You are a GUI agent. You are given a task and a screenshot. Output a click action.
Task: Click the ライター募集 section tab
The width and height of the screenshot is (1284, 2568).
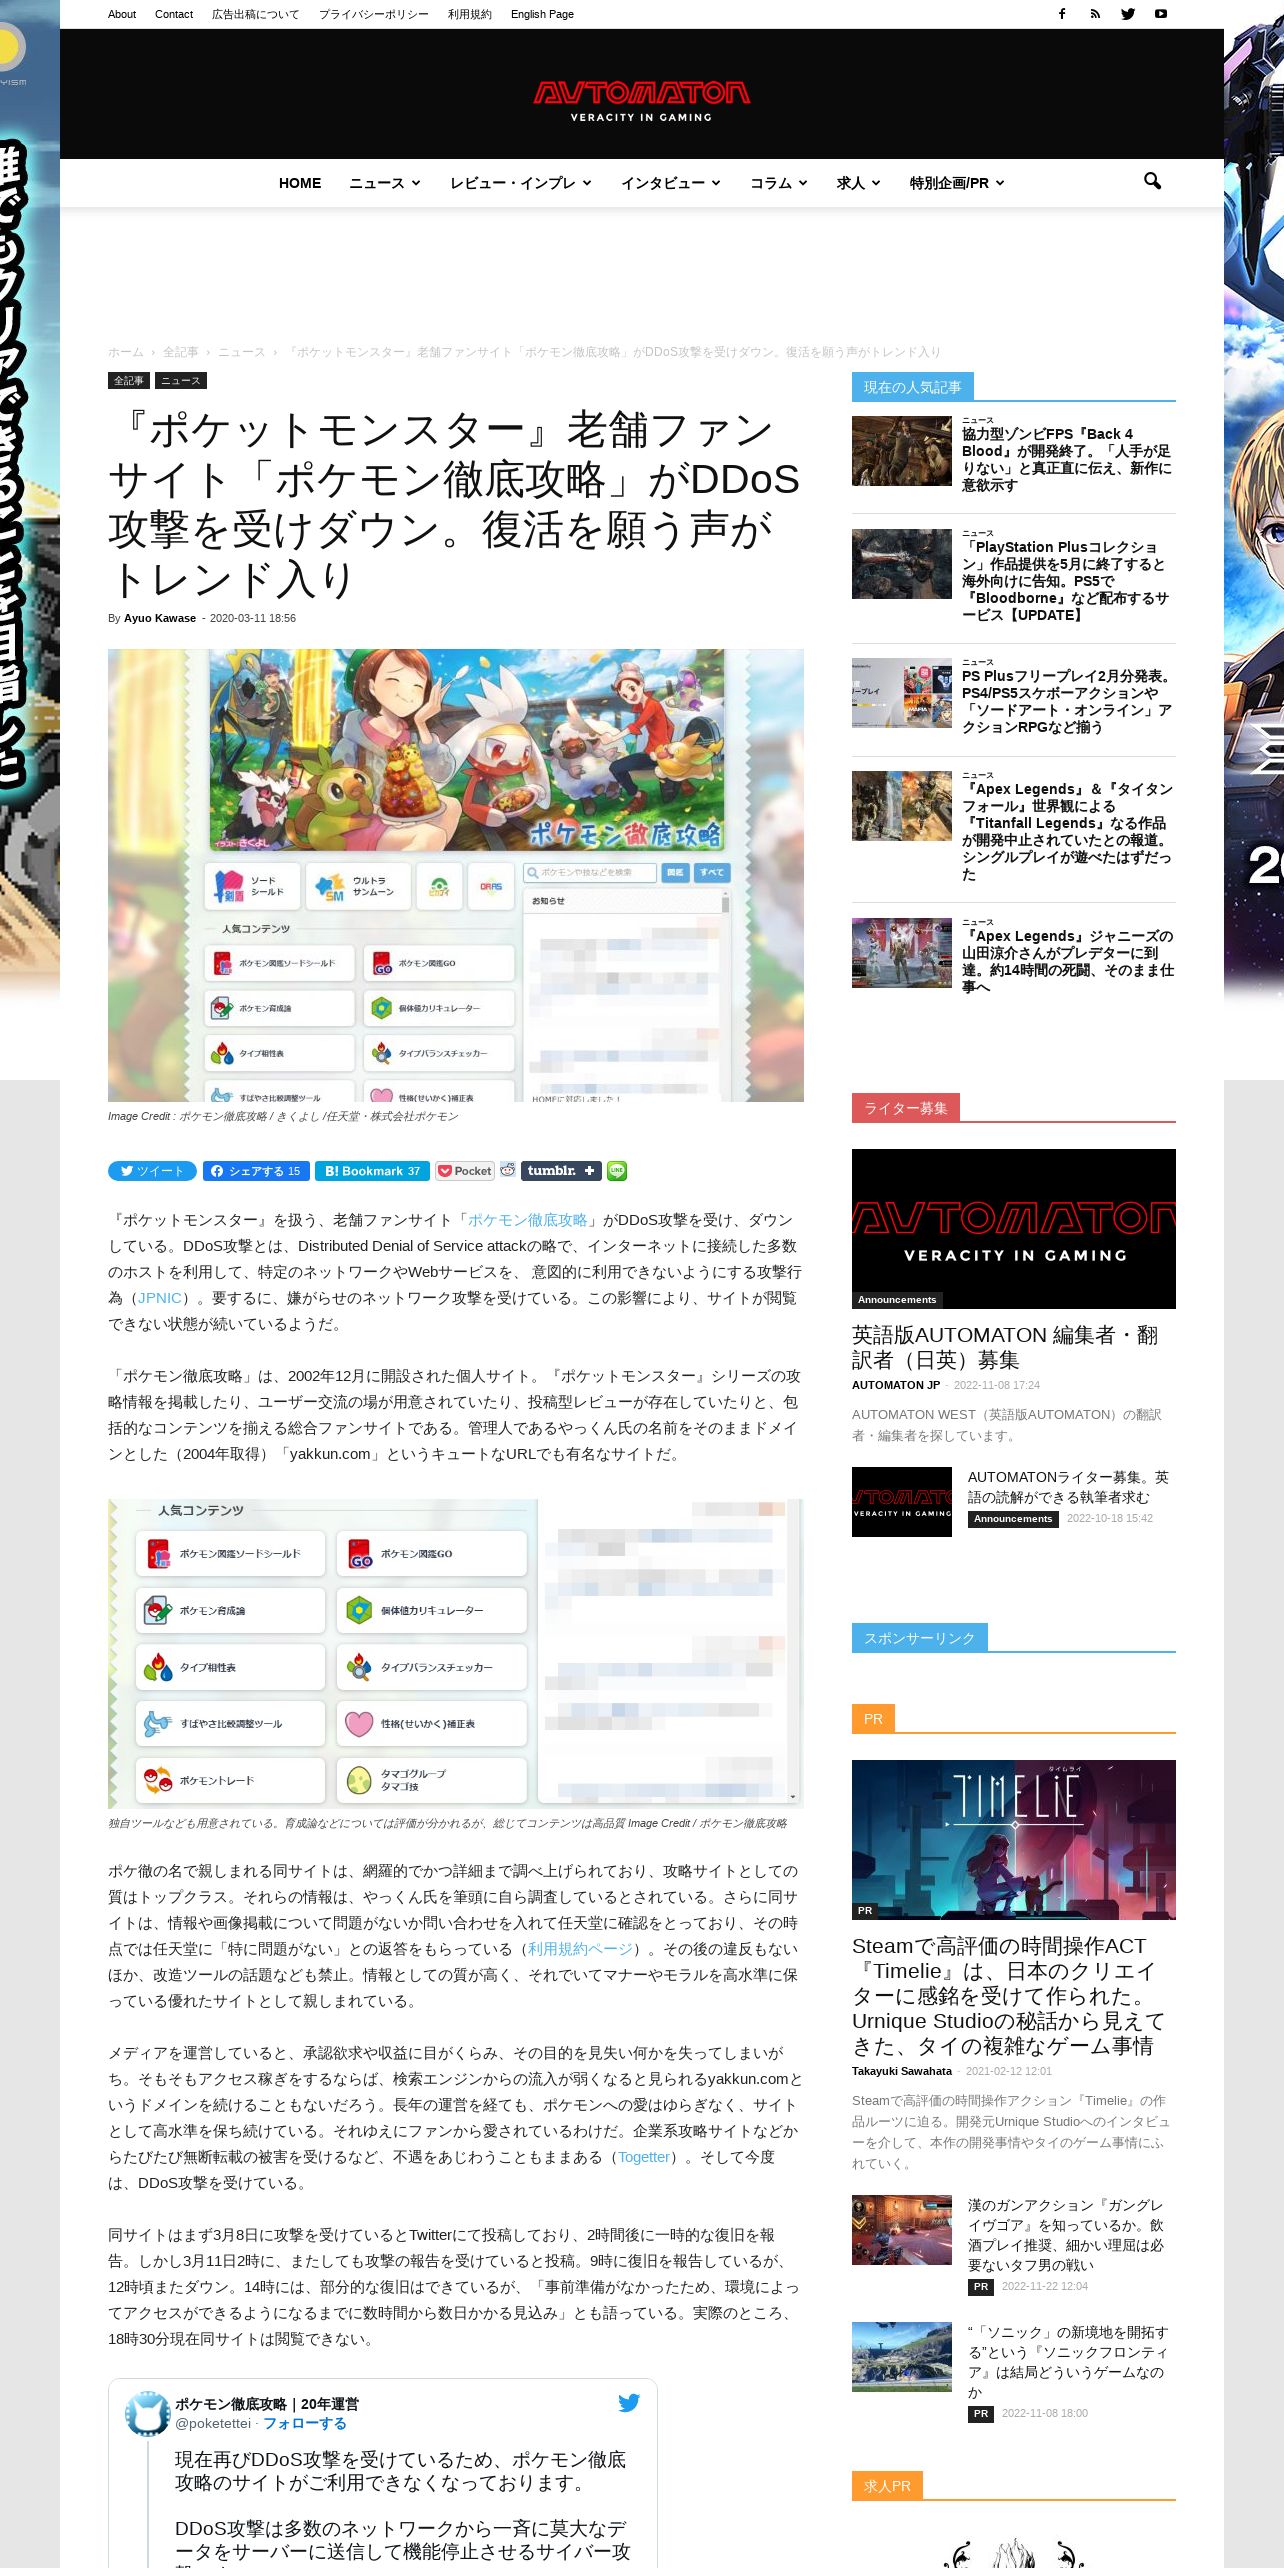coord(906,1108)
